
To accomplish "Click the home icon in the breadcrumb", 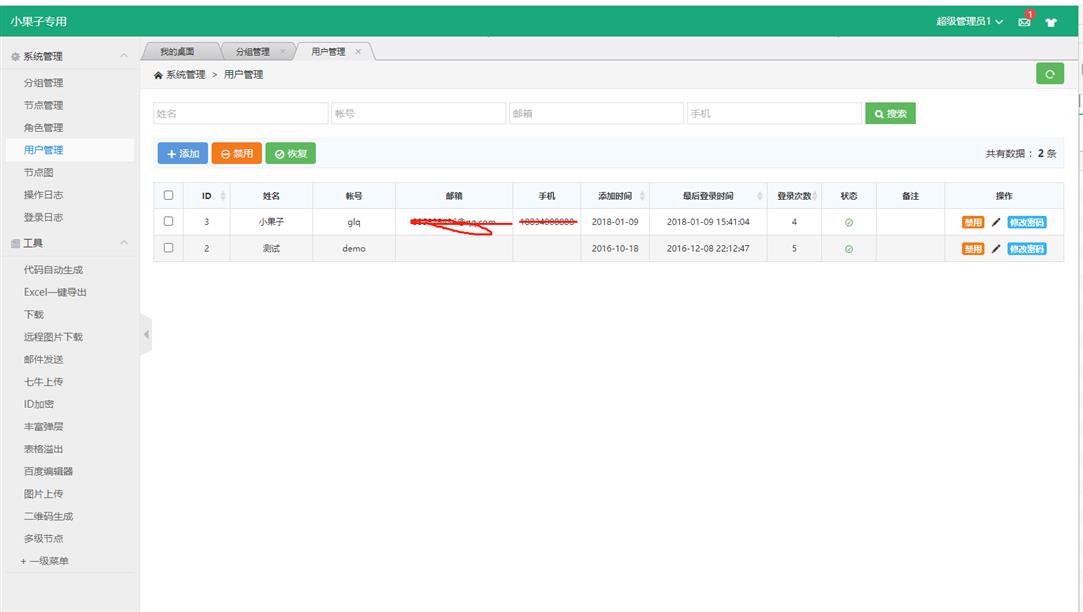I will pyautogui.click(x=158, y=75).
